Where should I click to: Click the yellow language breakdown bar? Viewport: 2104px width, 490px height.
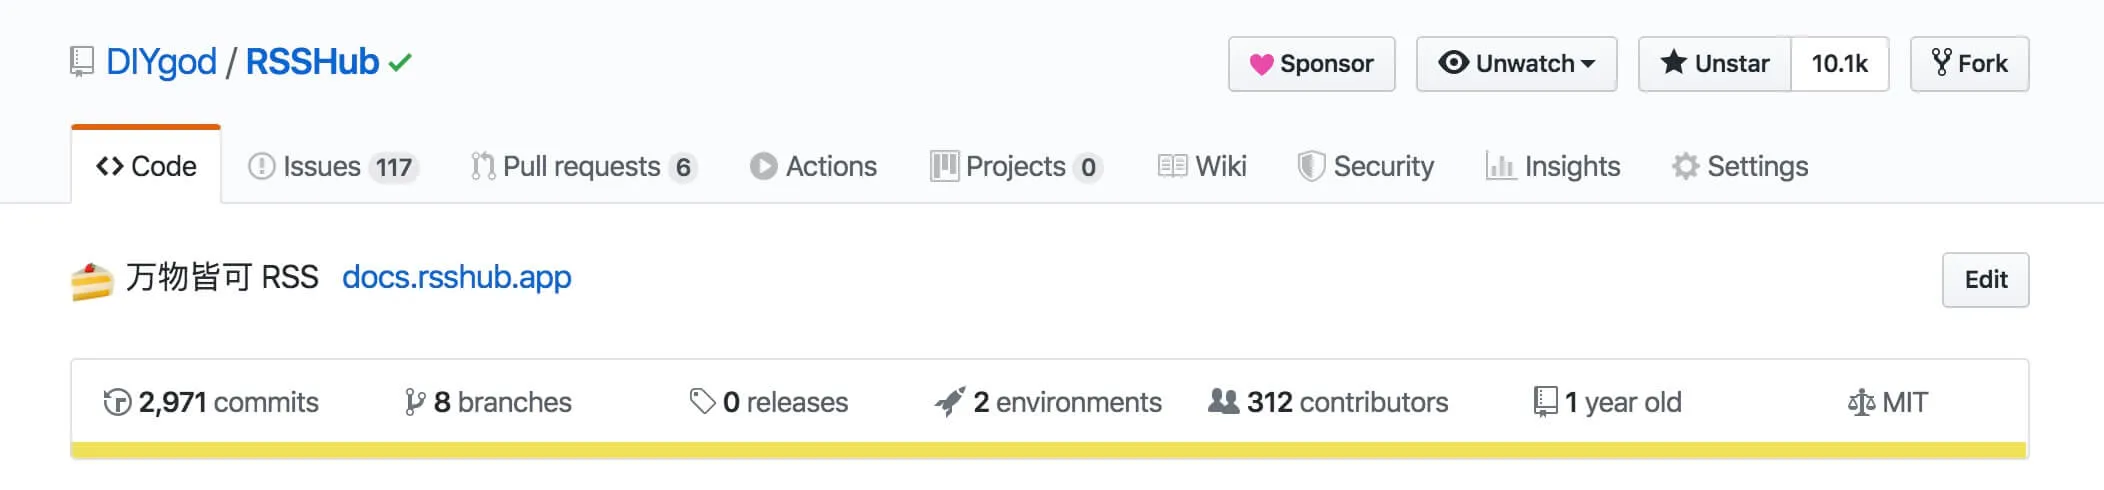1048,450
